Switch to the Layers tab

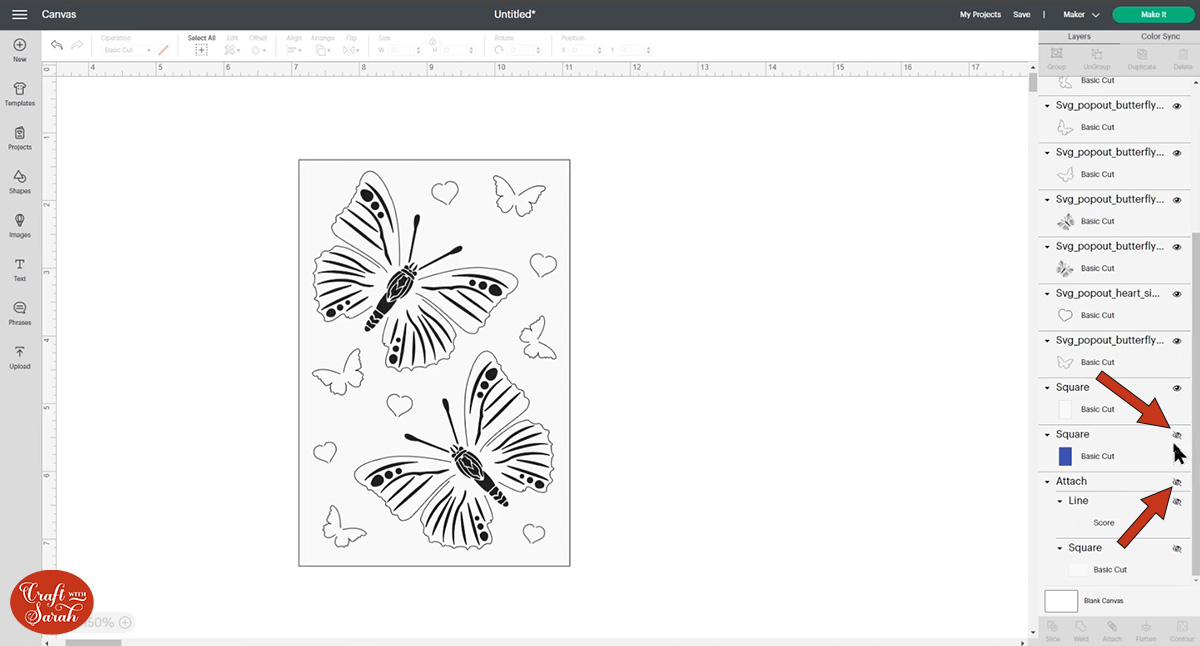tap(1079, 36)
